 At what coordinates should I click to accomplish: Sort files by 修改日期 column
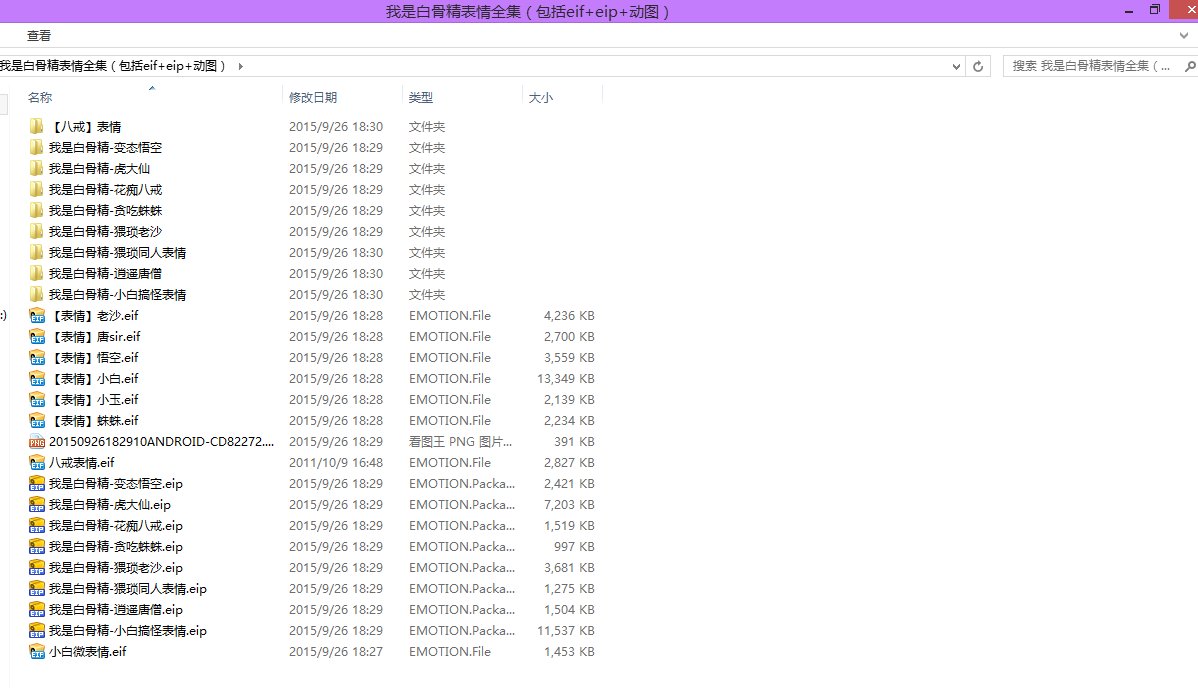click(x=313, y=98)
